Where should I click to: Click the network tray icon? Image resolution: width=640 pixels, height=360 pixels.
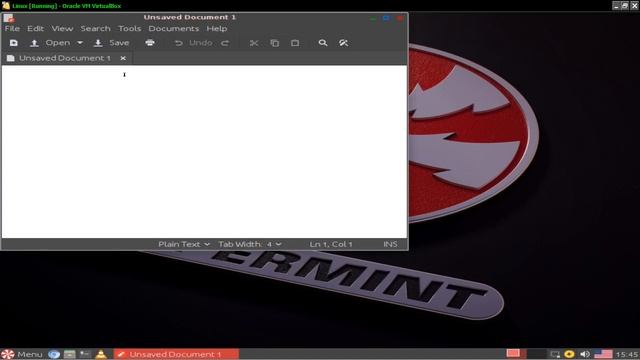(555, 354)
